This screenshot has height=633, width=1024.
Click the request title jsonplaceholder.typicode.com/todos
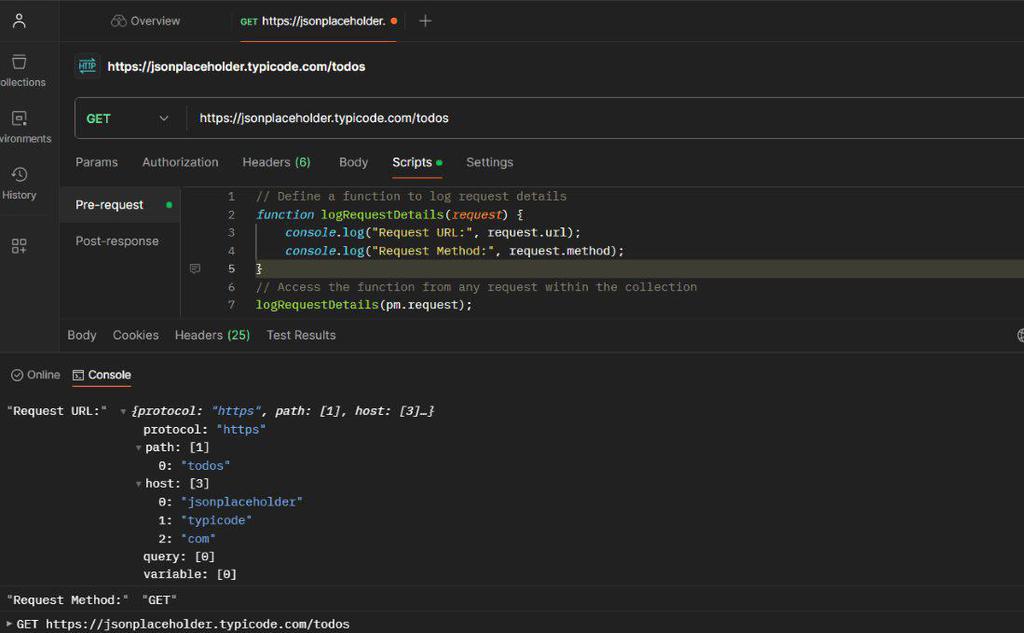pos(236,67)
